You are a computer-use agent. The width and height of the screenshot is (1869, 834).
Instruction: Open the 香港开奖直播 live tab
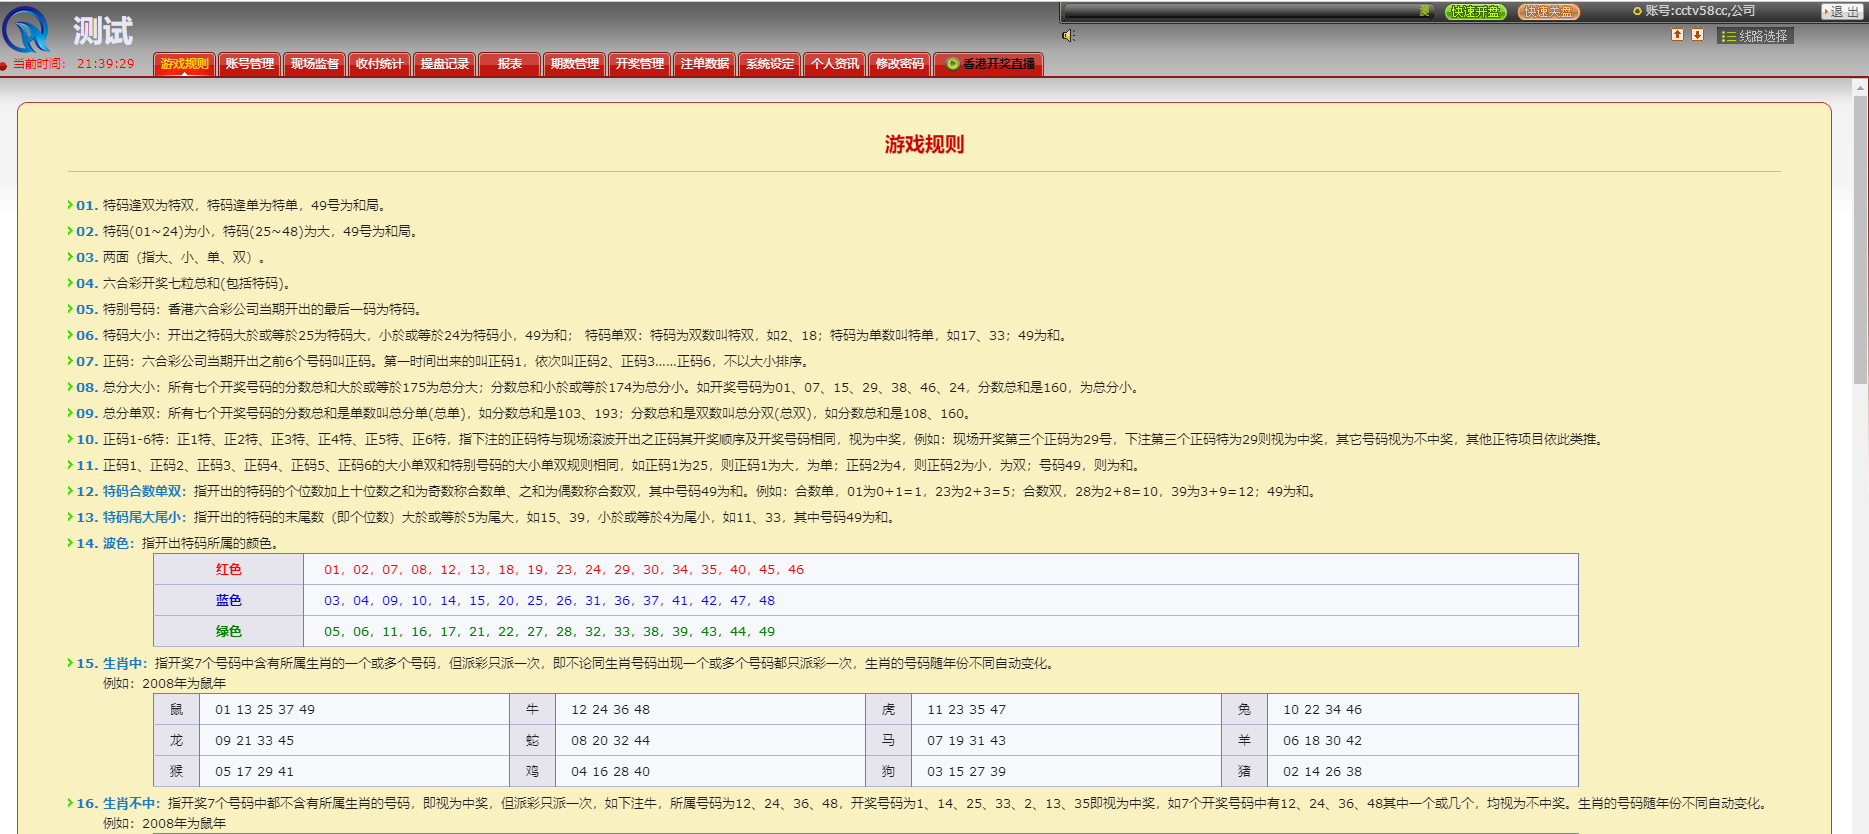tap(989, 64)
